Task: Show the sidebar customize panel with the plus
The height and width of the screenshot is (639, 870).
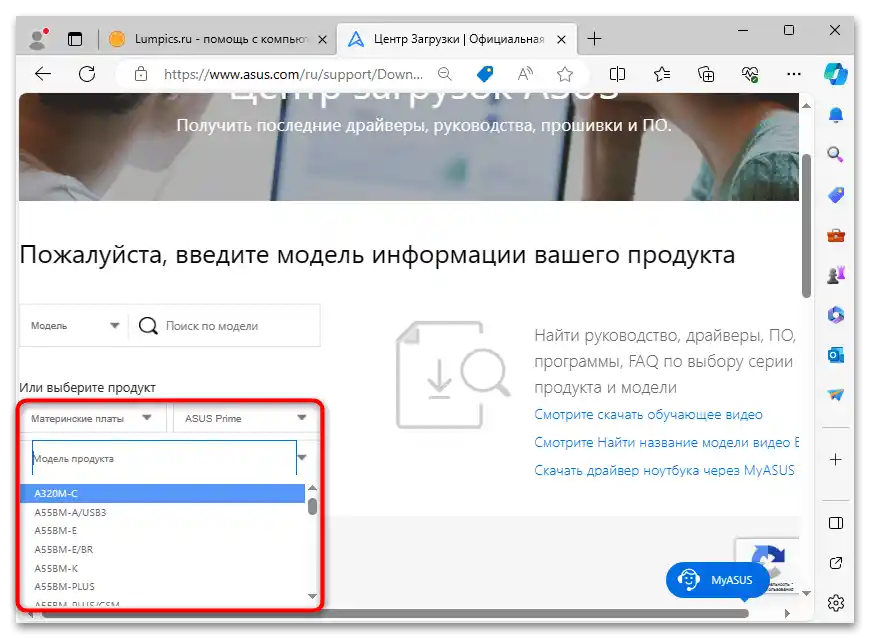Action: [x=836, y=460]
